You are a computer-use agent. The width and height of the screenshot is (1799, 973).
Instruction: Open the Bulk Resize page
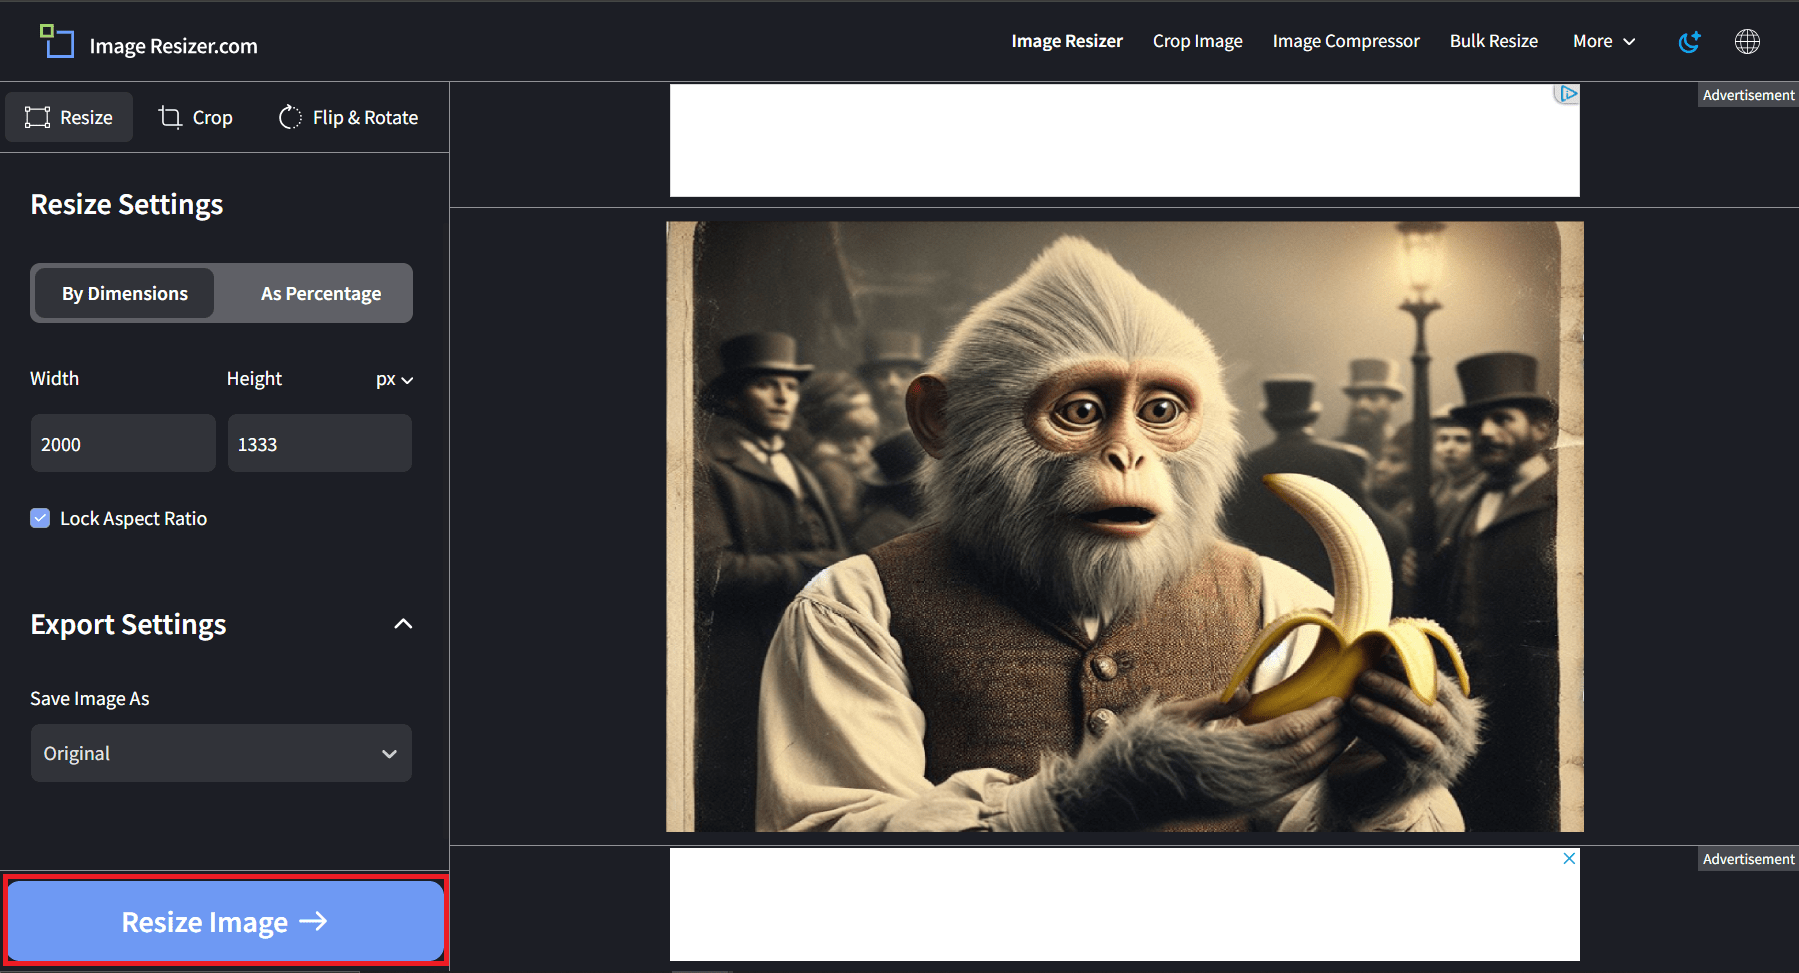coord(1493,41)
